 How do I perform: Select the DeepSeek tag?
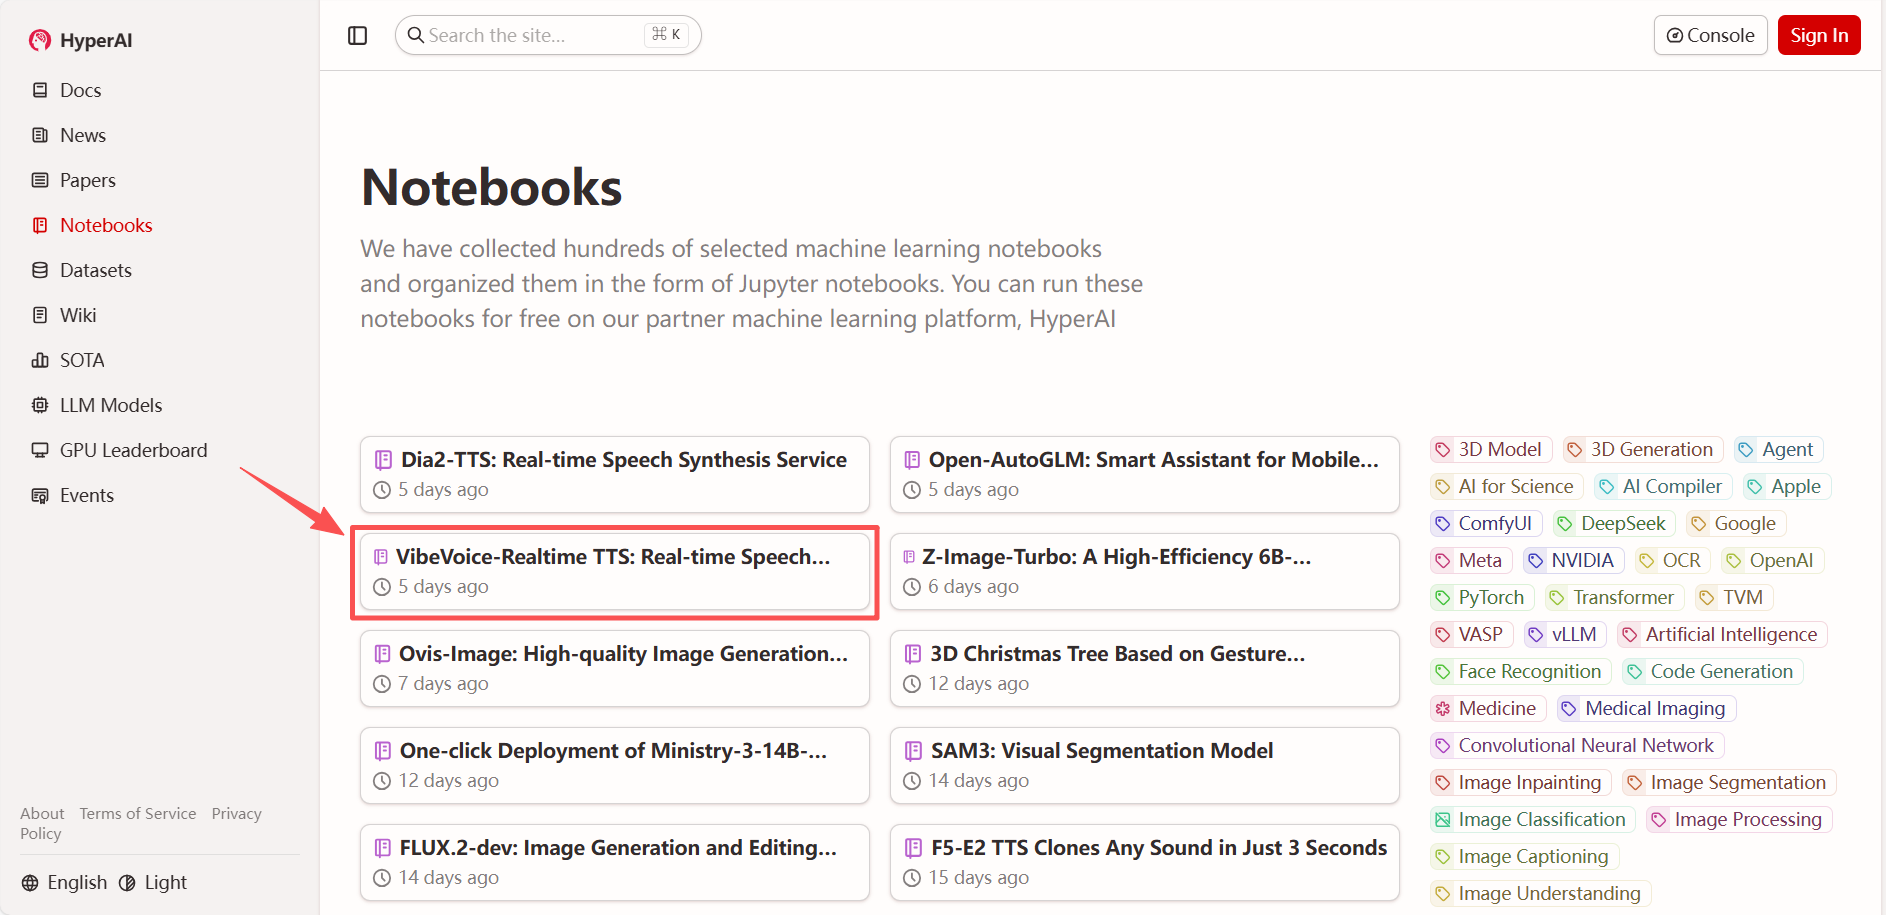1612,523
